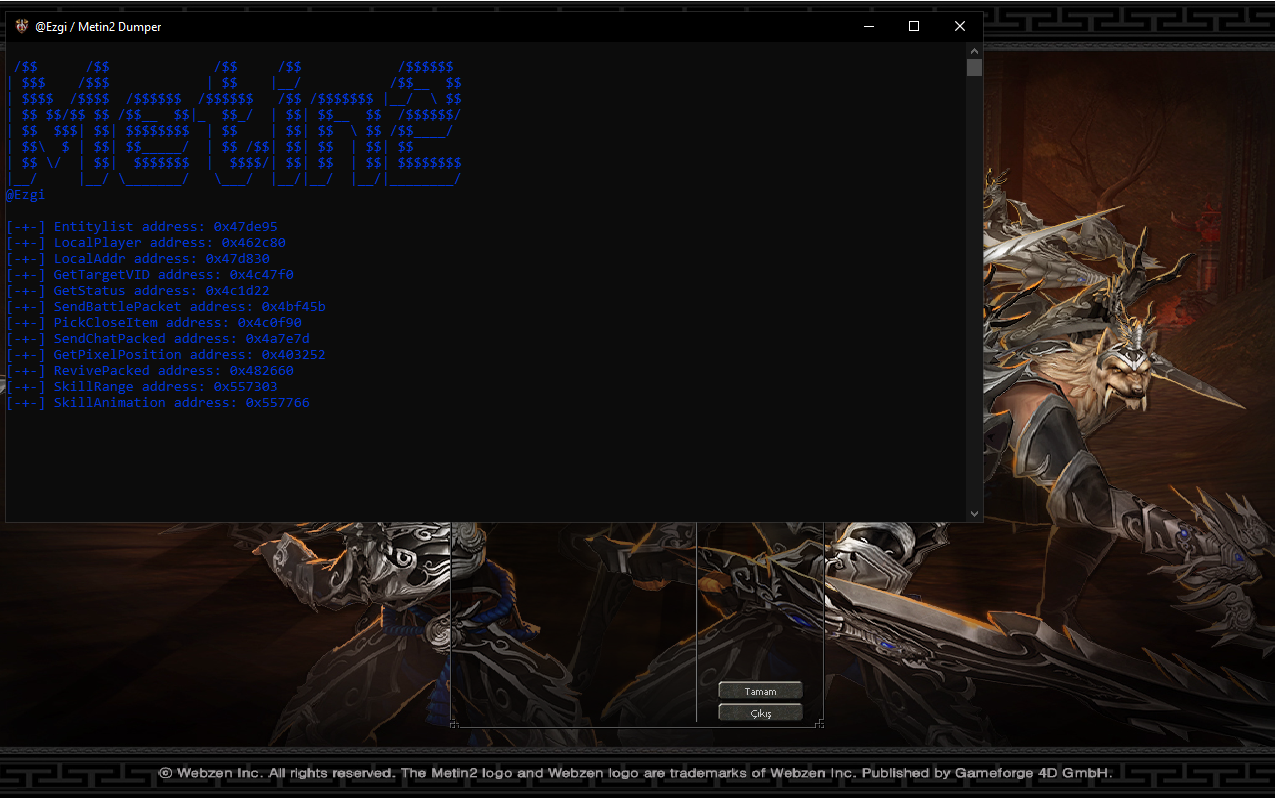The image size is (1275, 798).
Task: Click the Tamam button
Action: click(760, 691)
